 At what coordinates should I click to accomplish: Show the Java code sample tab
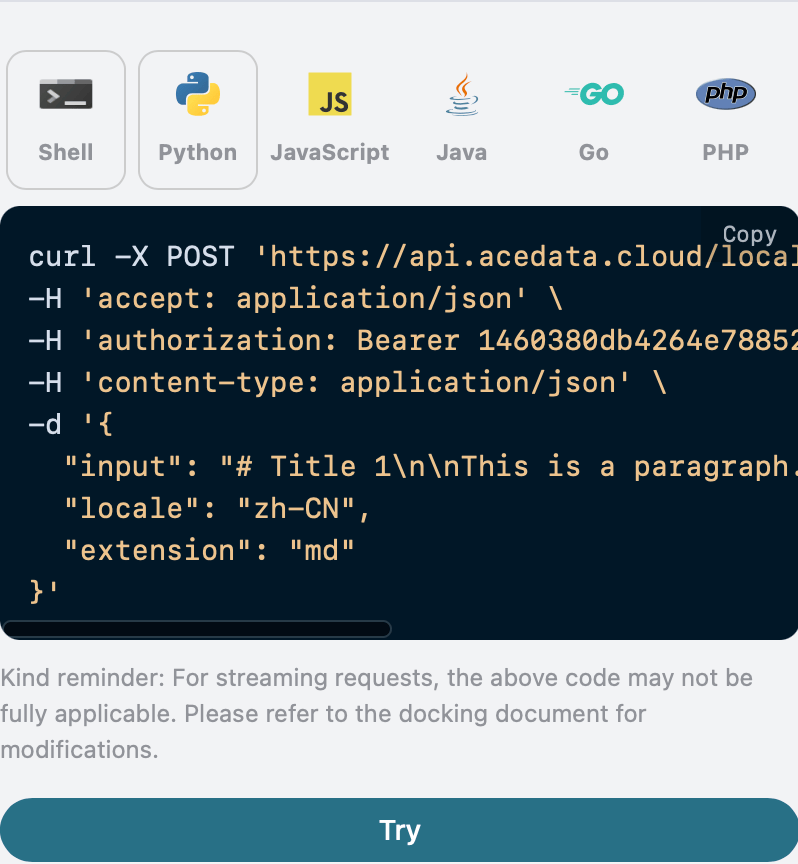(x=461, y=153)
